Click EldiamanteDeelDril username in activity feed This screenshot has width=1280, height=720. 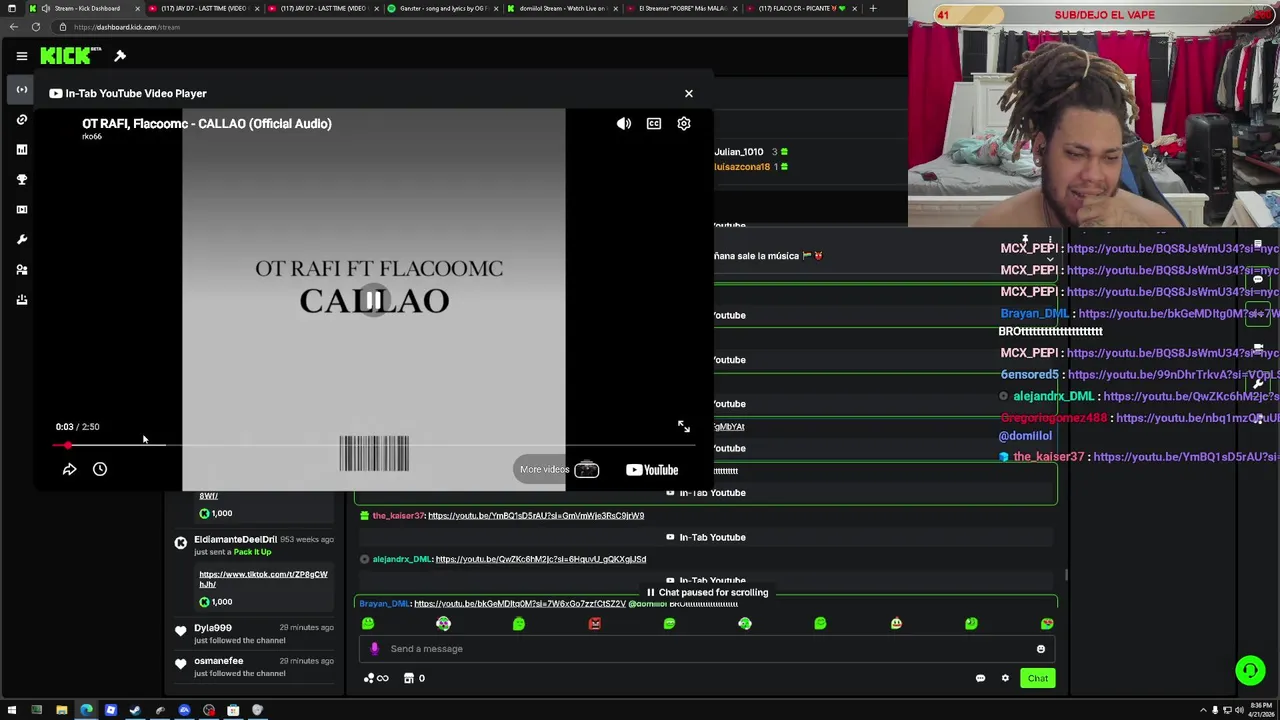tap(235, 539)
